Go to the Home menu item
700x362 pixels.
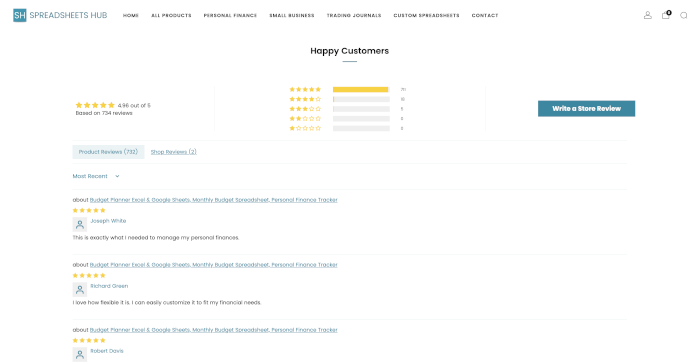coord(131,15)
